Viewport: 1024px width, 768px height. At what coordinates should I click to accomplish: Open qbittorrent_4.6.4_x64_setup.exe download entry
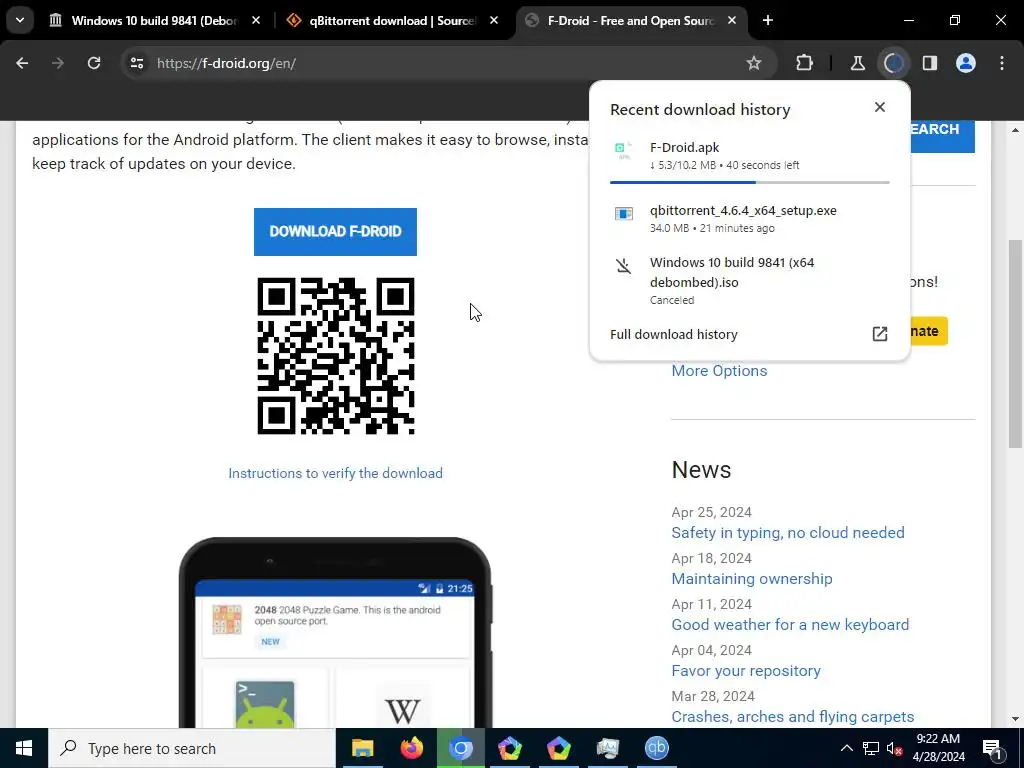point(750,219)
